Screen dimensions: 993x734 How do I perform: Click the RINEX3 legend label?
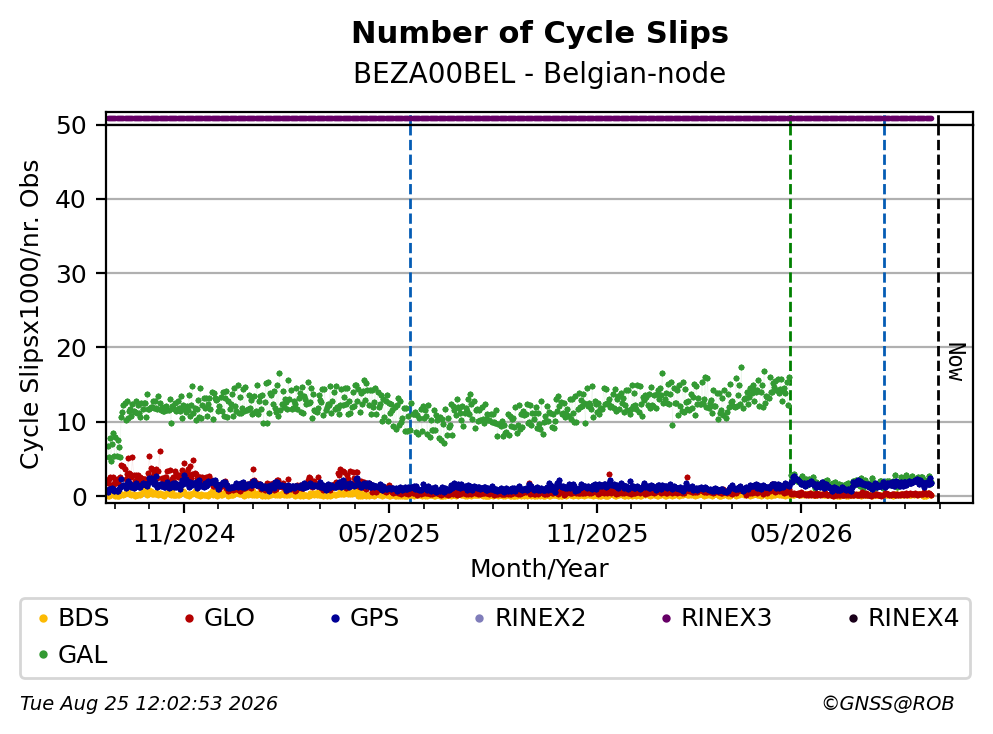tap(726, 617)
